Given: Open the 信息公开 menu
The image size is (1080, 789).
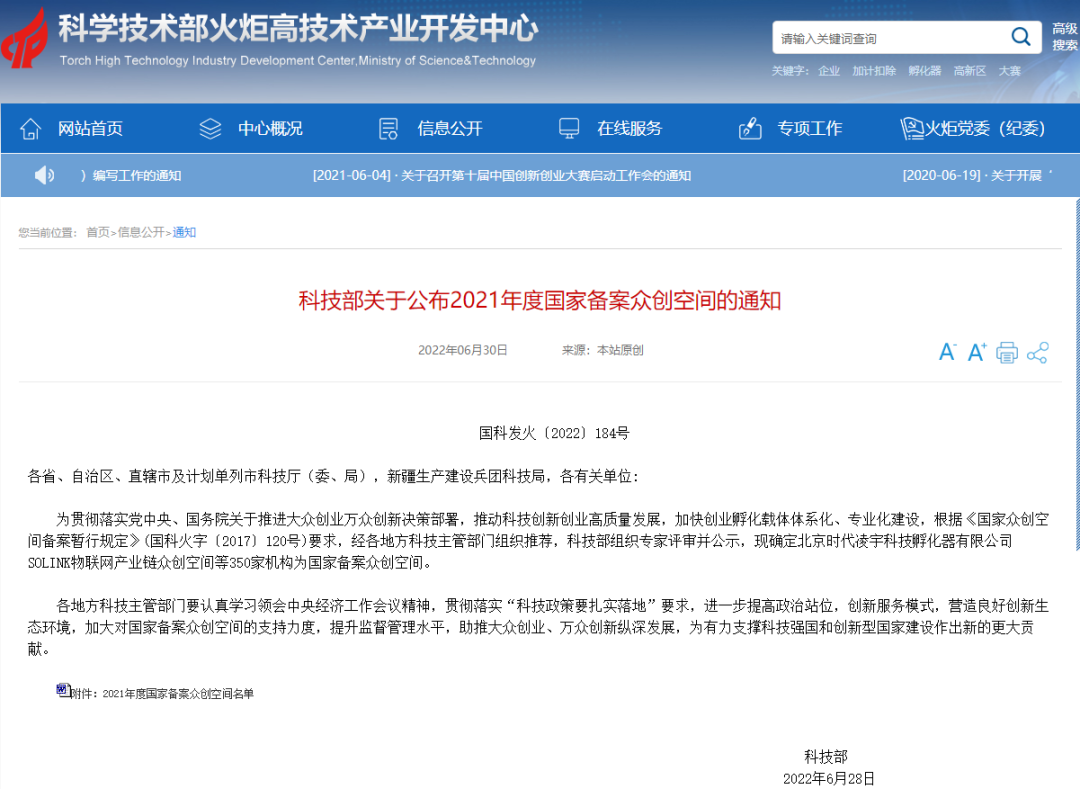Looking at the screenshot, I should click(431, 128).
